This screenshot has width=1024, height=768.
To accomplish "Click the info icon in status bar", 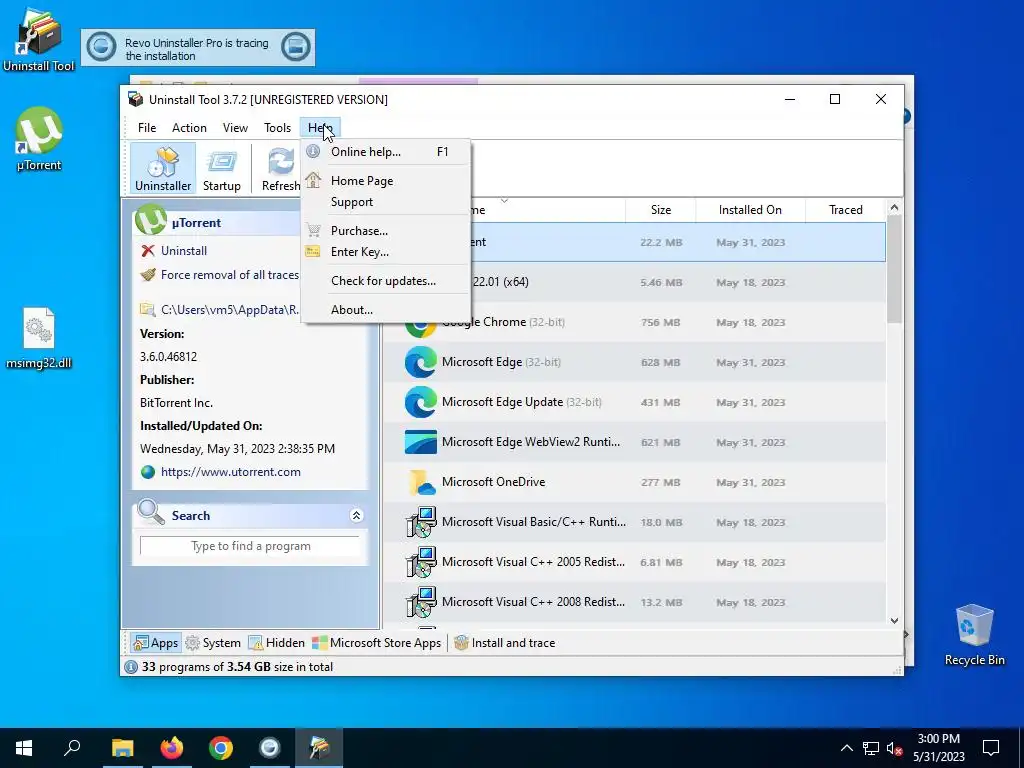I will coord(131,667).
